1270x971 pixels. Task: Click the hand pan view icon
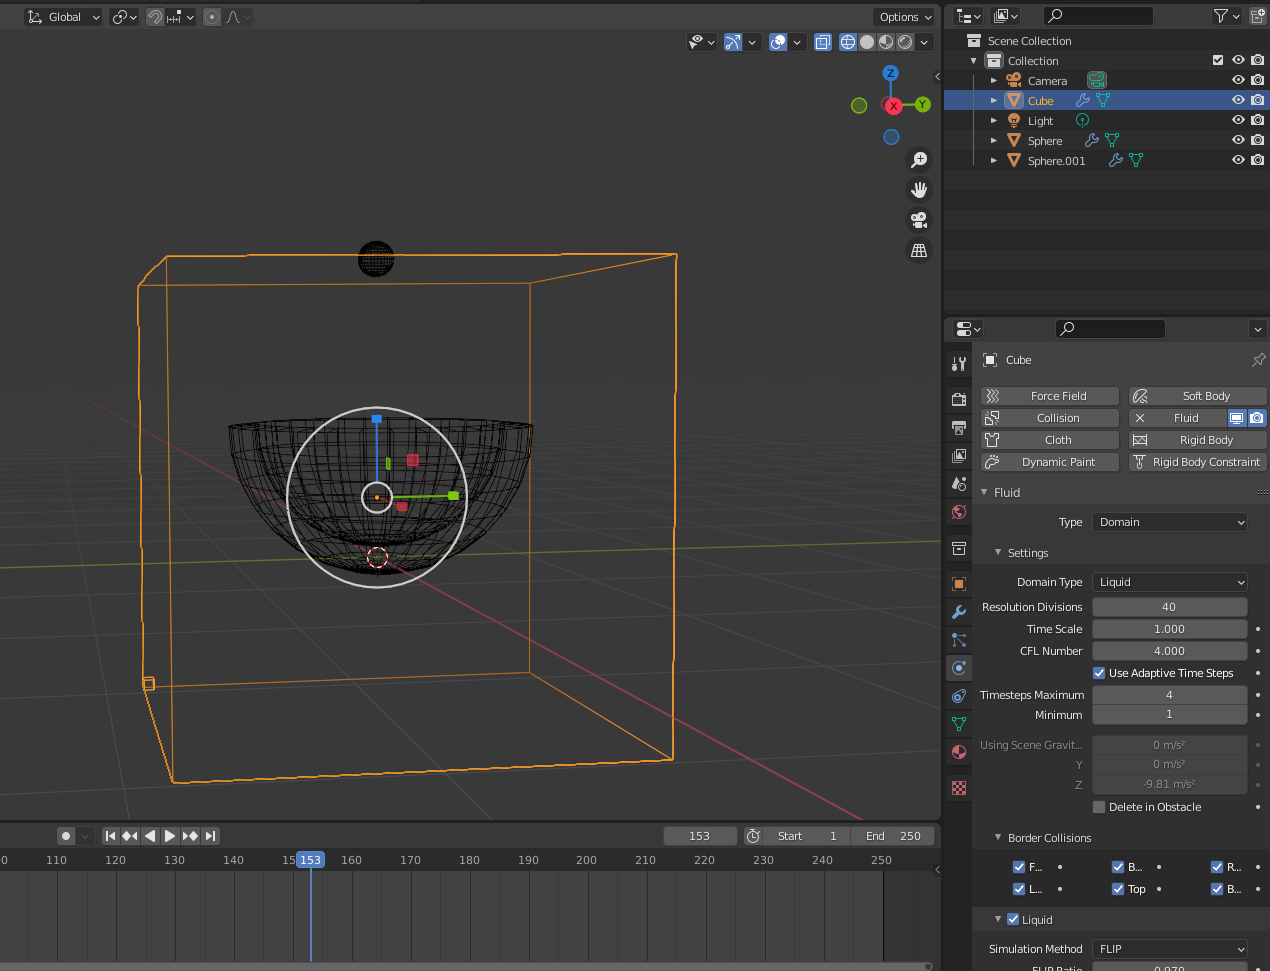pyautogui.click(x=919, y=190)
